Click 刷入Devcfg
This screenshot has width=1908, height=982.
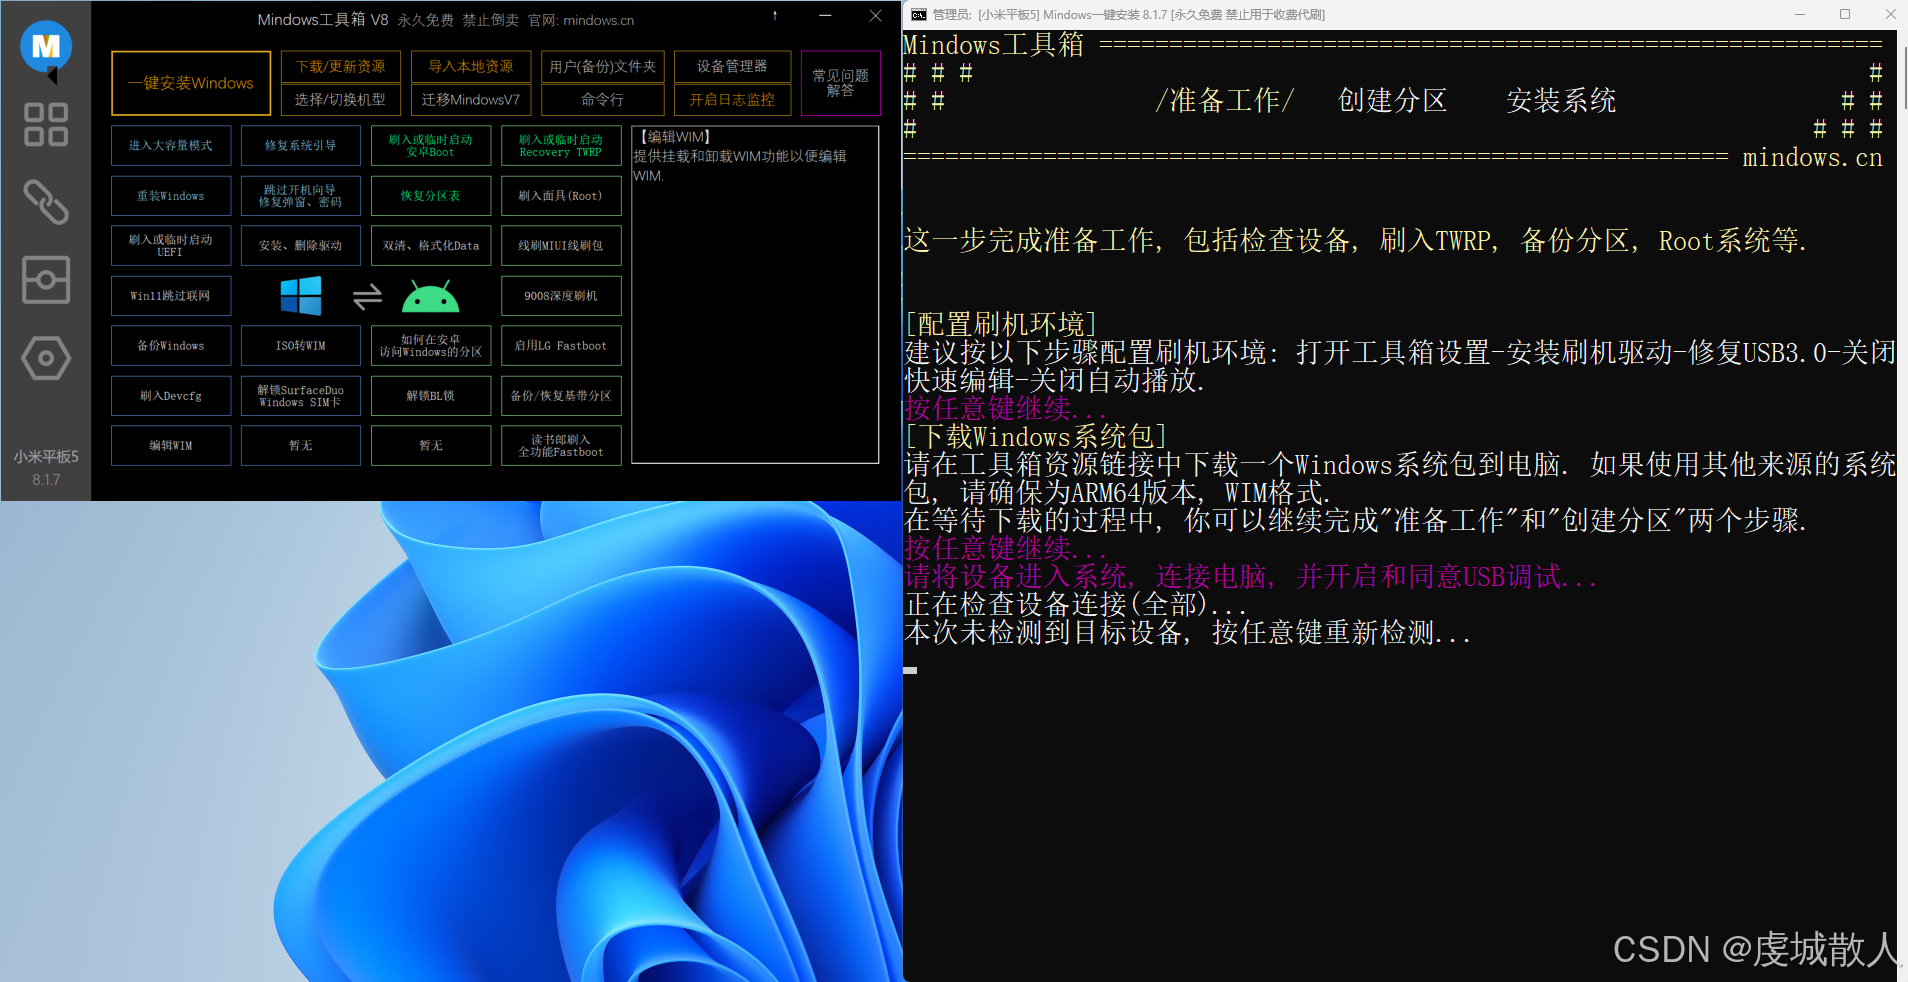(x=171, y=396)
